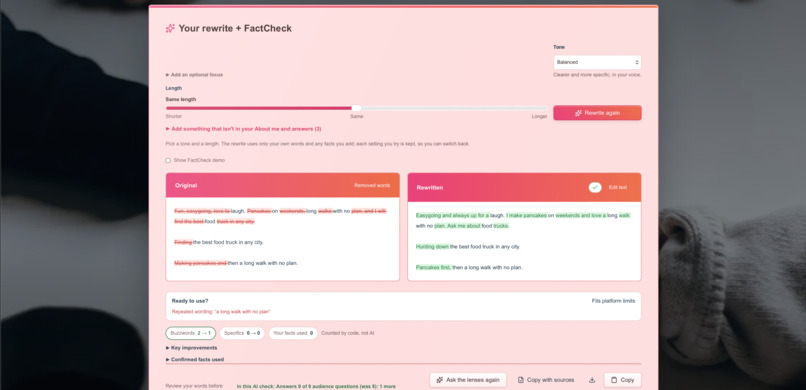Image resolution: width=806 pixels, height=390 pixels.
Task: Click Edit text in Rewritten panel
Action: (x=617, y=188)
